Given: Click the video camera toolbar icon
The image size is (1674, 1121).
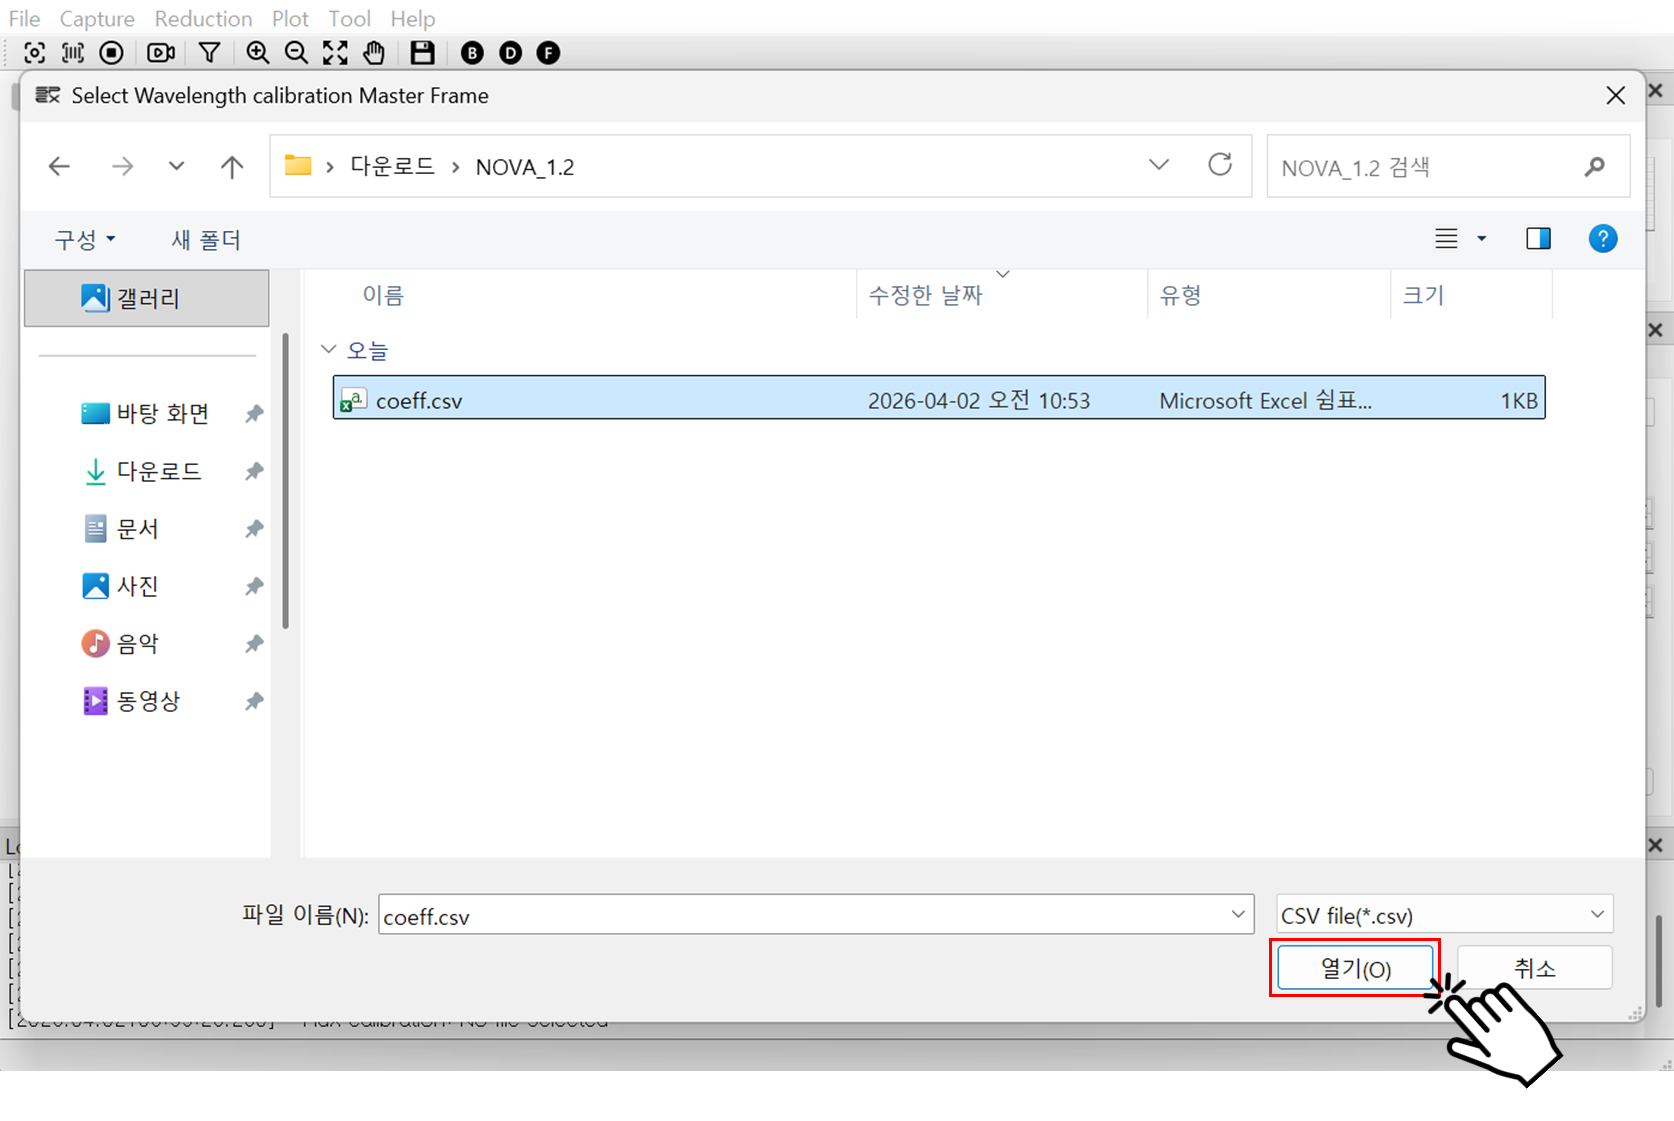Looking at the screenshot, I should 161,53.
